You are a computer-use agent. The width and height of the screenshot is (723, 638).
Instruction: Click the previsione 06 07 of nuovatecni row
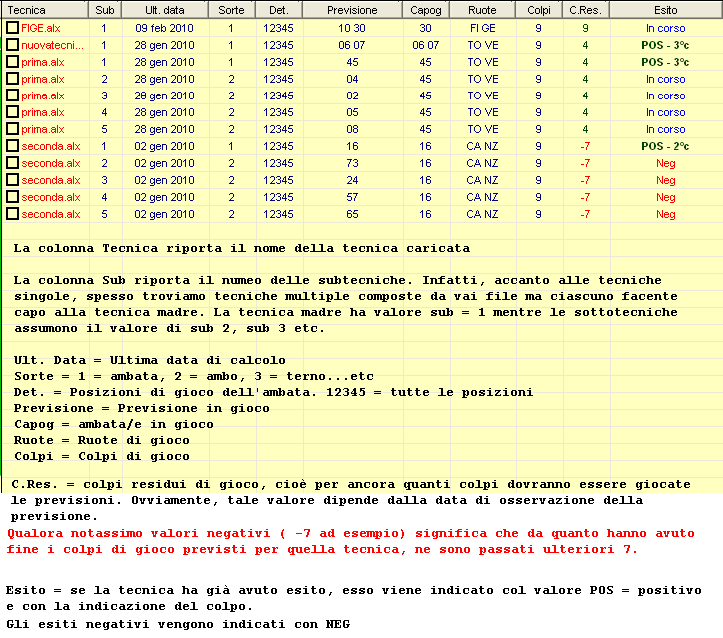coord(352,45)
